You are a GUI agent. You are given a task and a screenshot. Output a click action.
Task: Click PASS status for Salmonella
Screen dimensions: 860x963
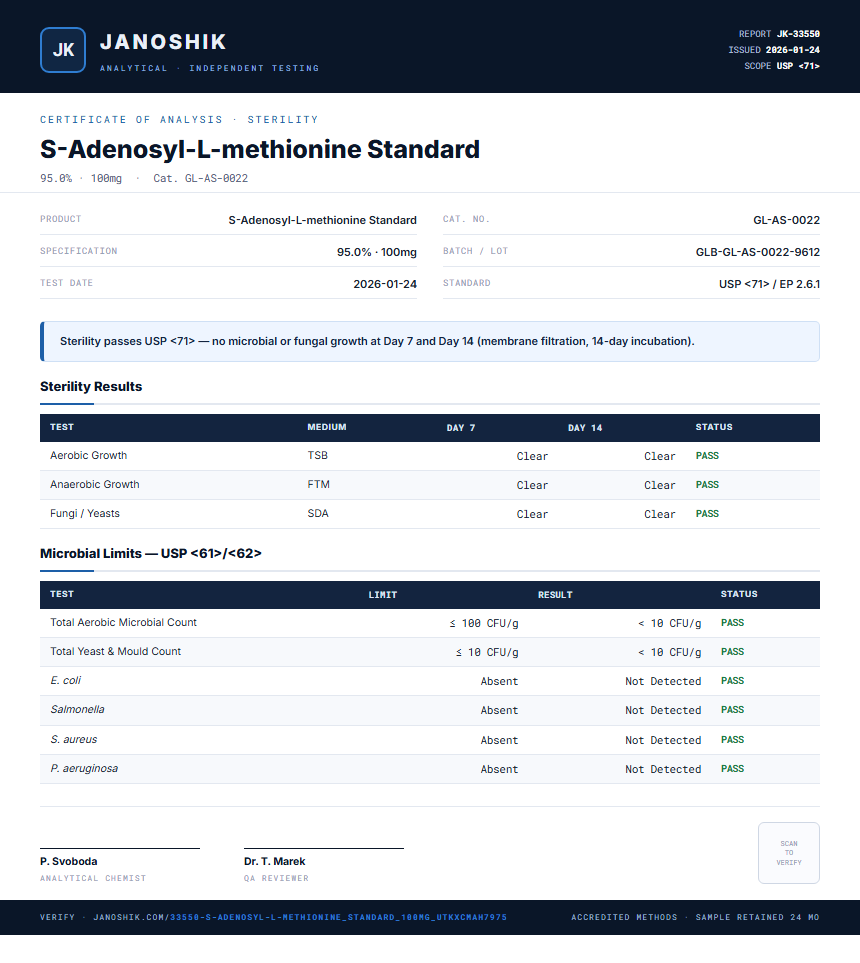click(x=732, y=709)
